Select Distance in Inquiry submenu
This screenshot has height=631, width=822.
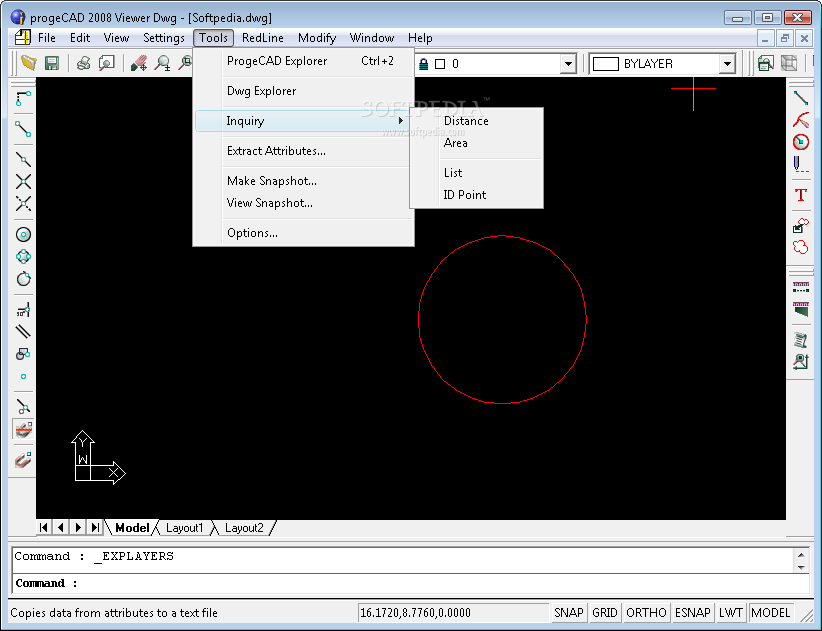coord(476,121)
